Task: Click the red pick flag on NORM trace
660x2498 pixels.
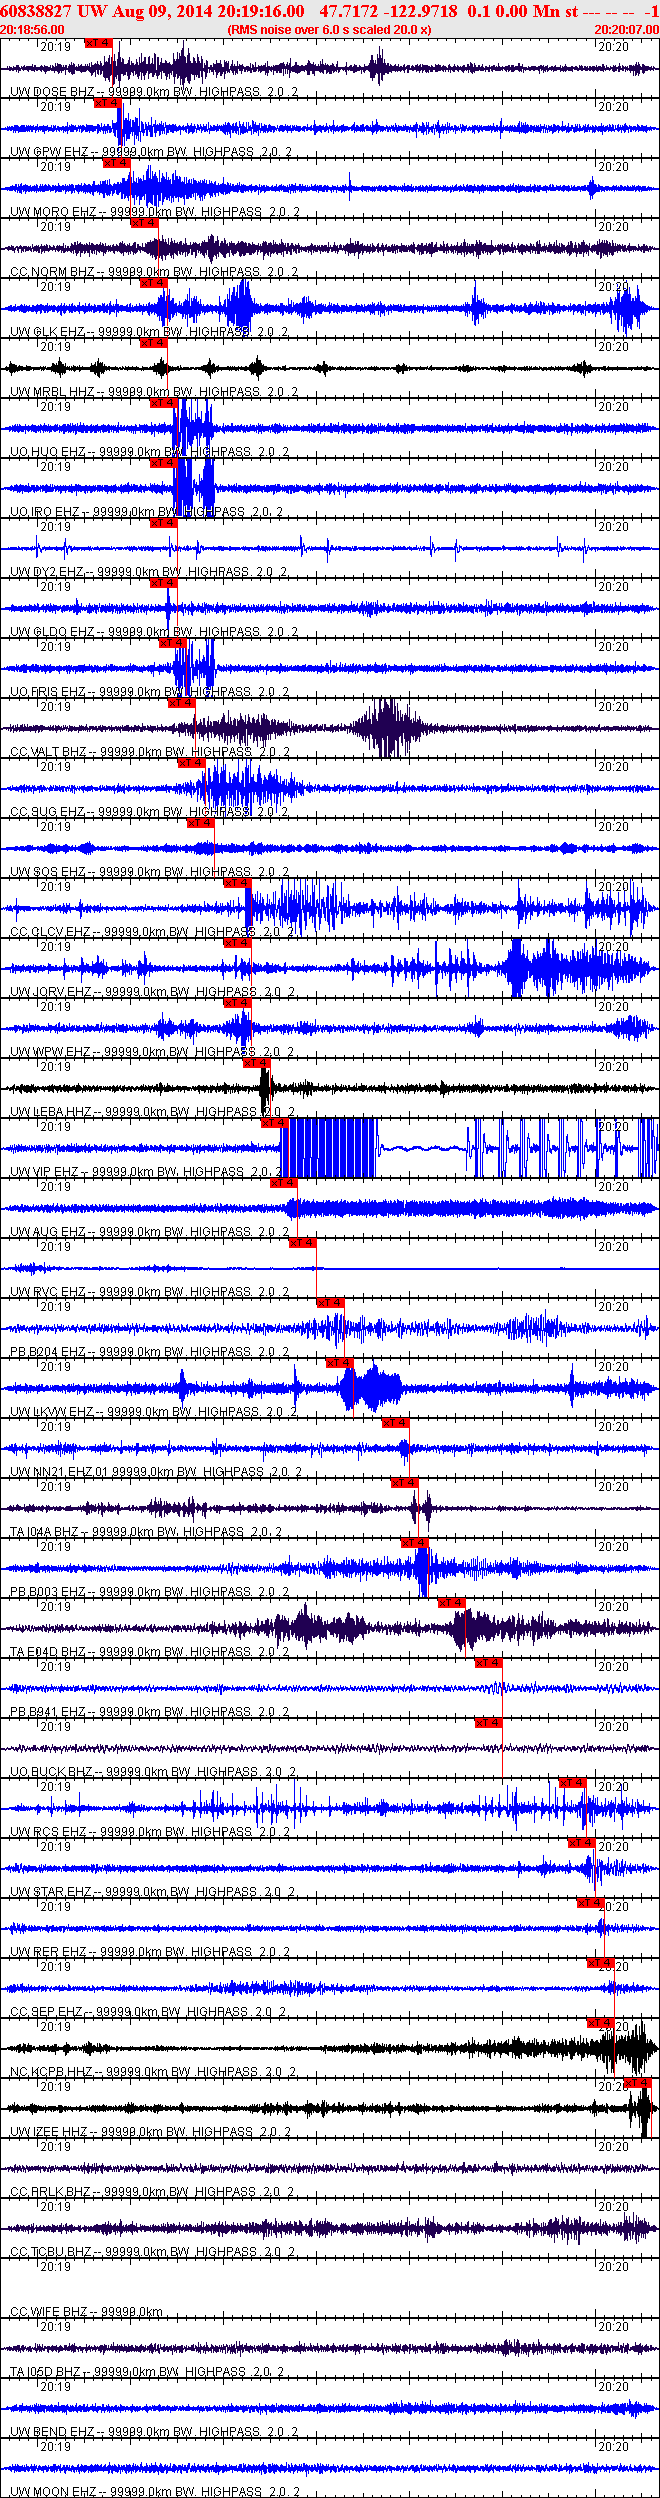Action: tap(145, 223)
